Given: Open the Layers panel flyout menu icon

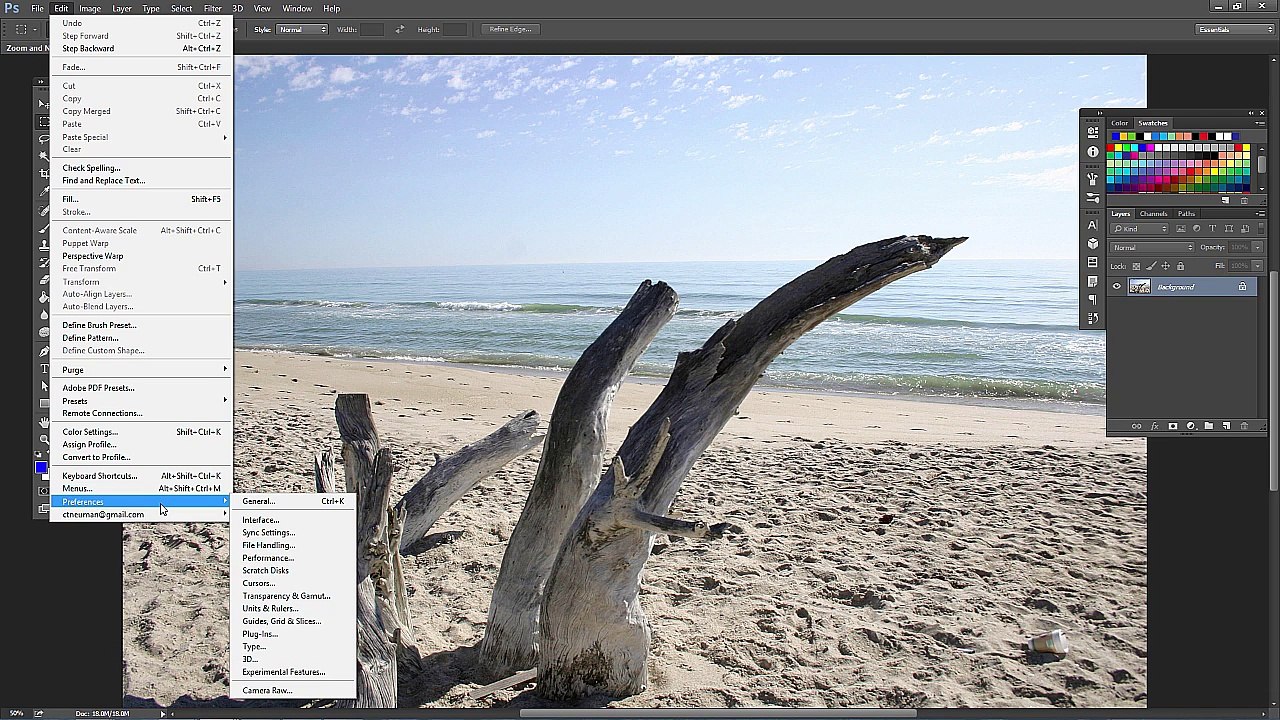Looking at the screenshot, I should 1260,213.
